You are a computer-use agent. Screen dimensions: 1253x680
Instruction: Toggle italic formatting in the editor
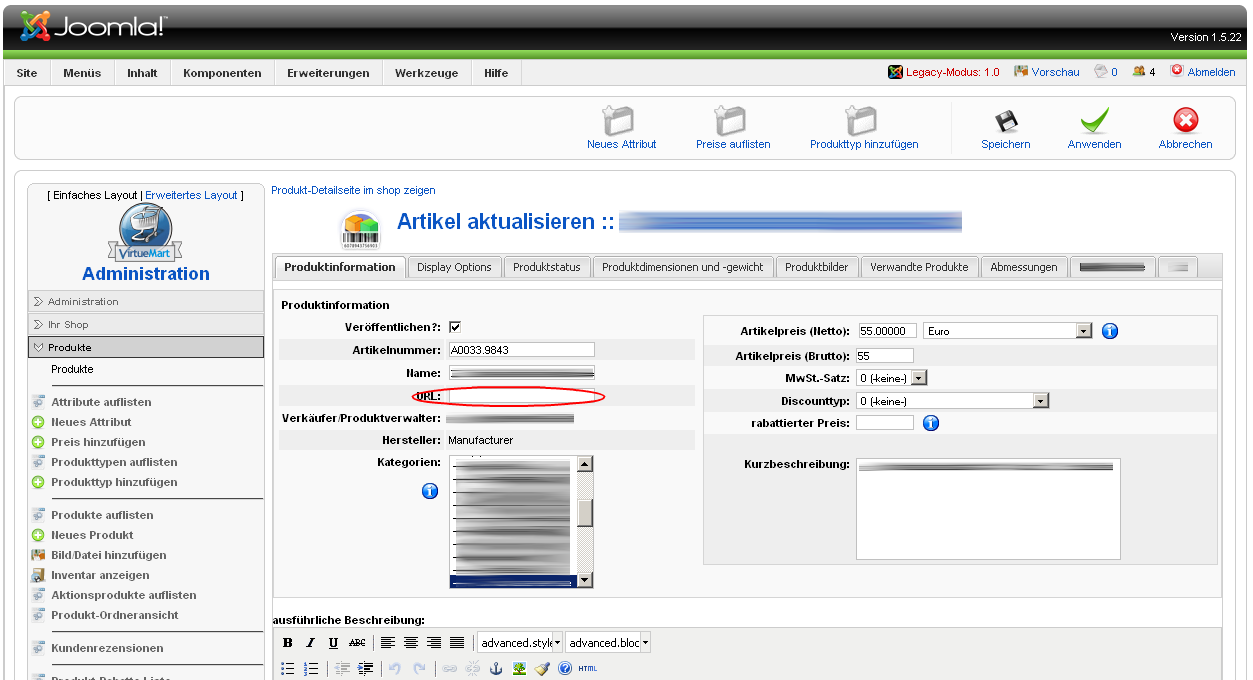point(310,643)
